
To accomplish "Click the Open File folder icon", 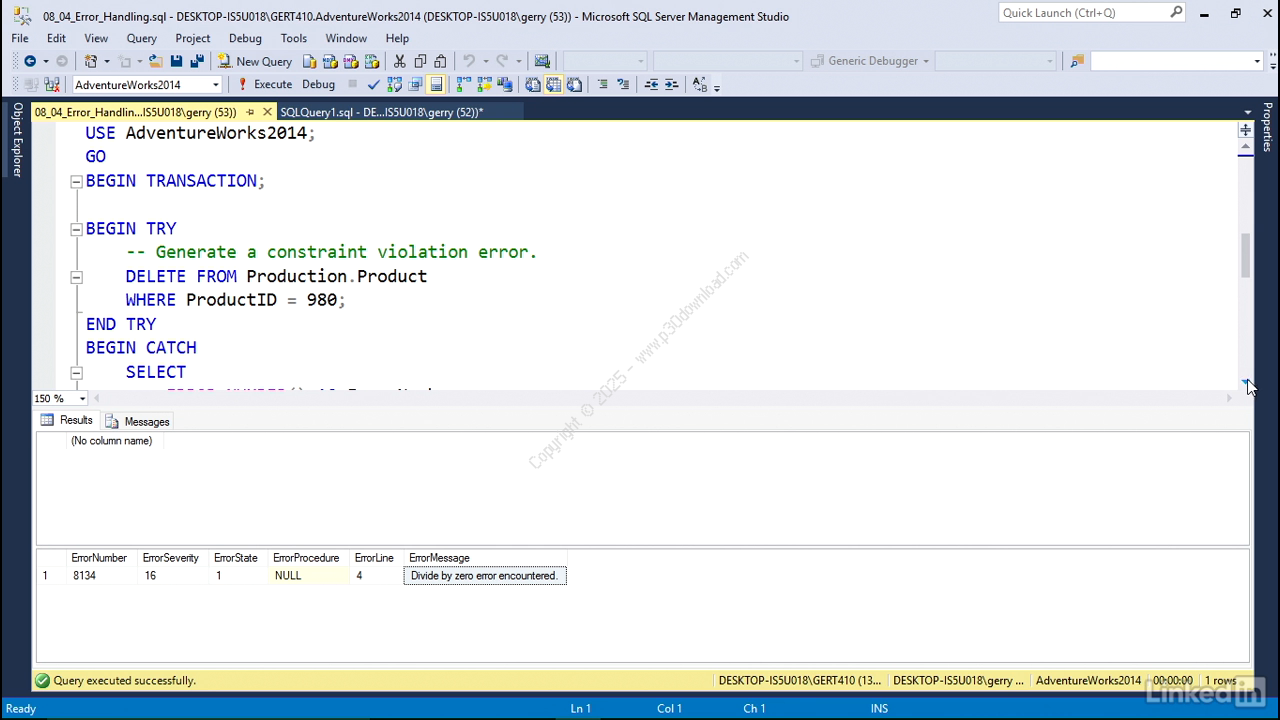I will [156, 61].
